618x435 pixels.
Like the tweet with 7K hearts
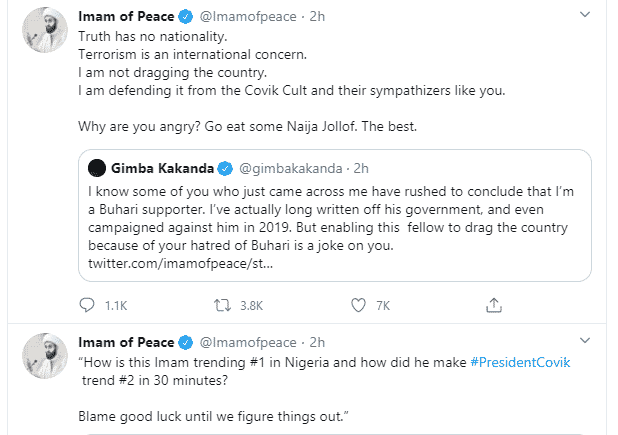(x=358, y=305)
